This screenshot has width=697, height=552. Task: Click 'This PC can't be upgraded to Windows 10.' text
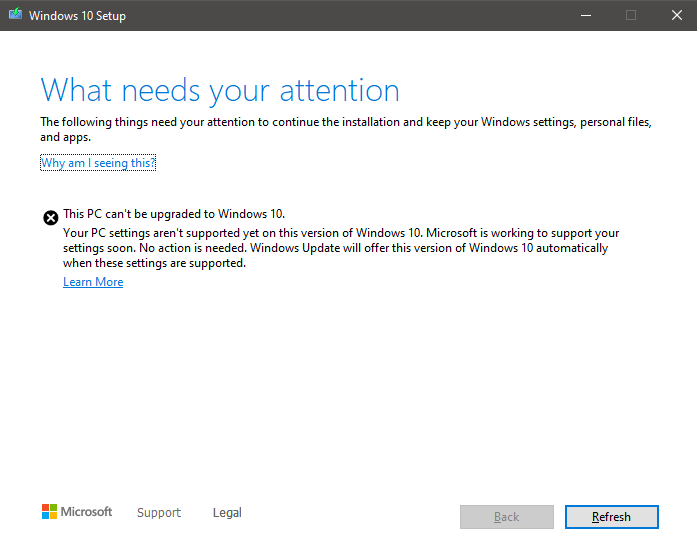174,214
